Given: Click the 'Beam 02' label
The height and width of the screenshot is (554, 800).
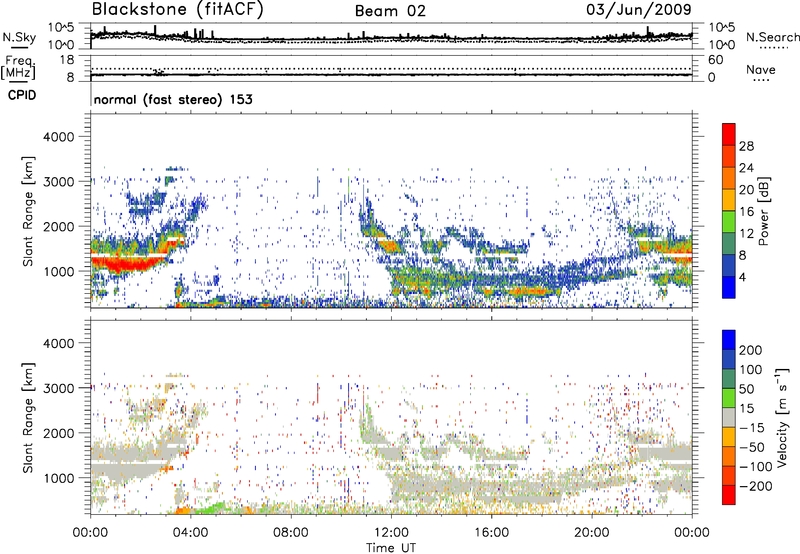Looking at the screenshot, I should click(390, 11).
